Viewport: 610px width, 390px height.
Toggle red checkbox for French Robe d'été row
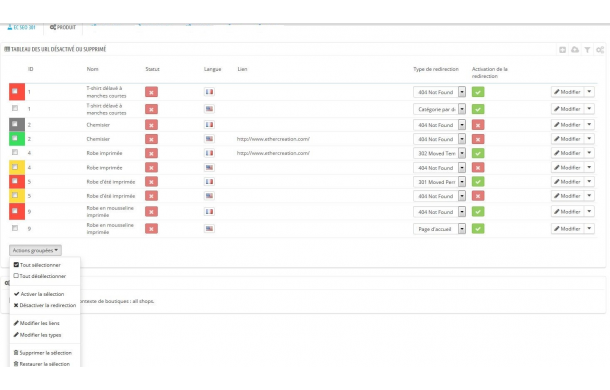(x=15, y=181)
